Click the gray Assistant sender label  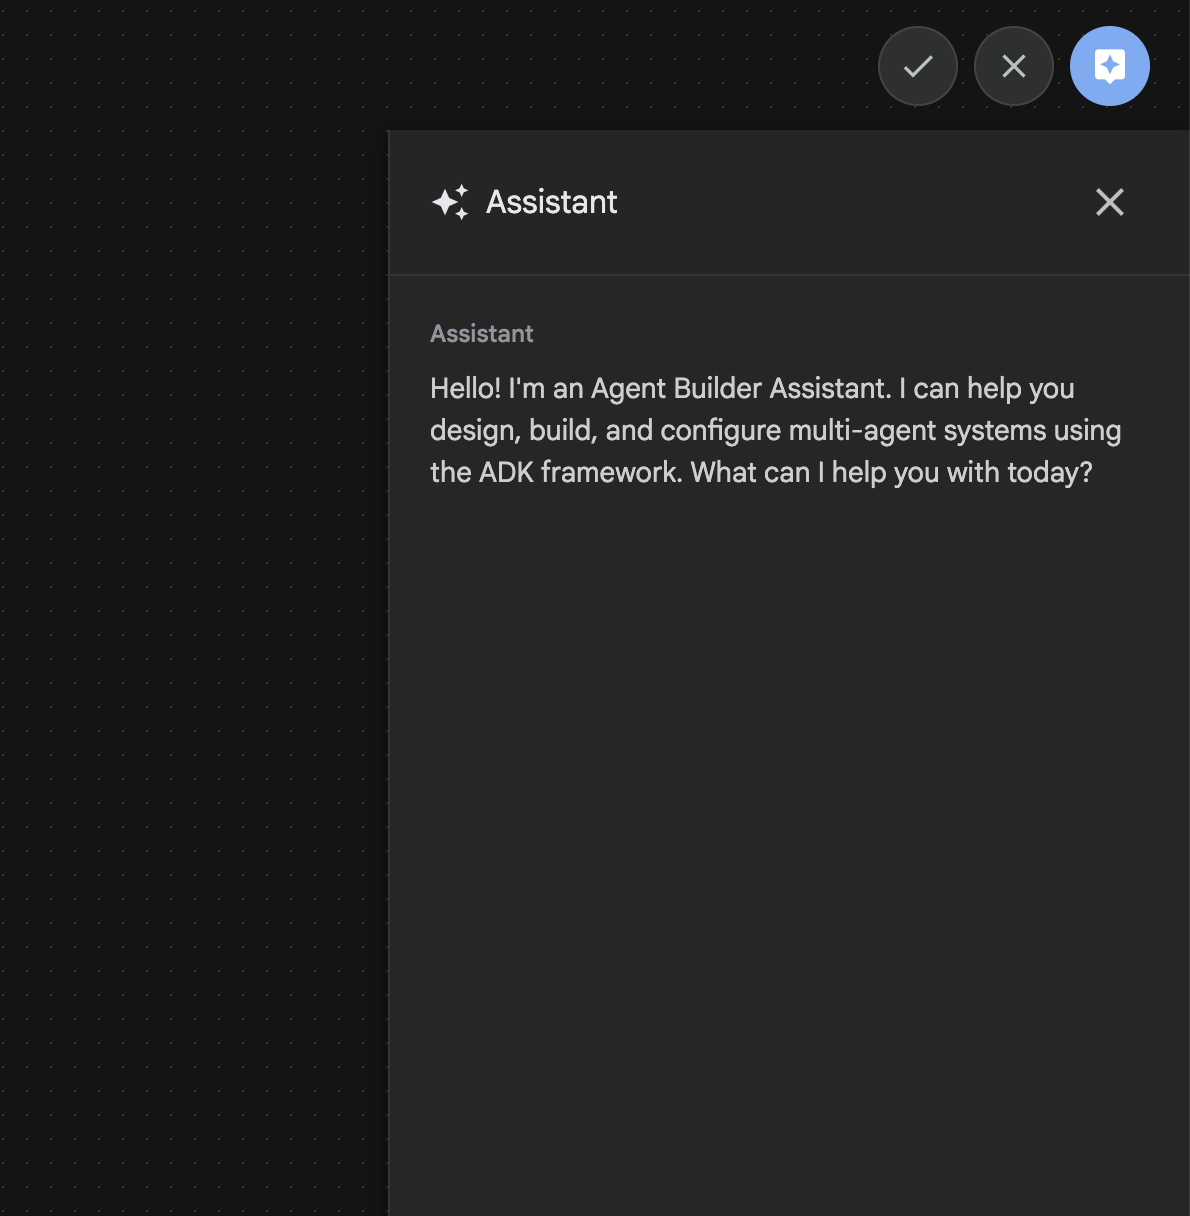tap(481, 334)
